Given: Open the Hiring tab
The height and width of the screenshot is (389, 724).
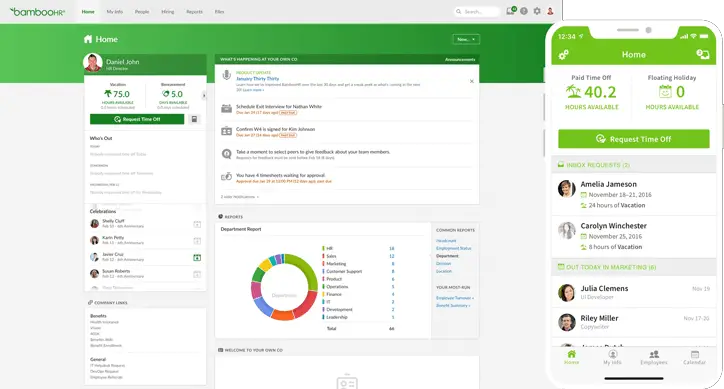Looking at the screenshot, I should click(x=168, y=12).
